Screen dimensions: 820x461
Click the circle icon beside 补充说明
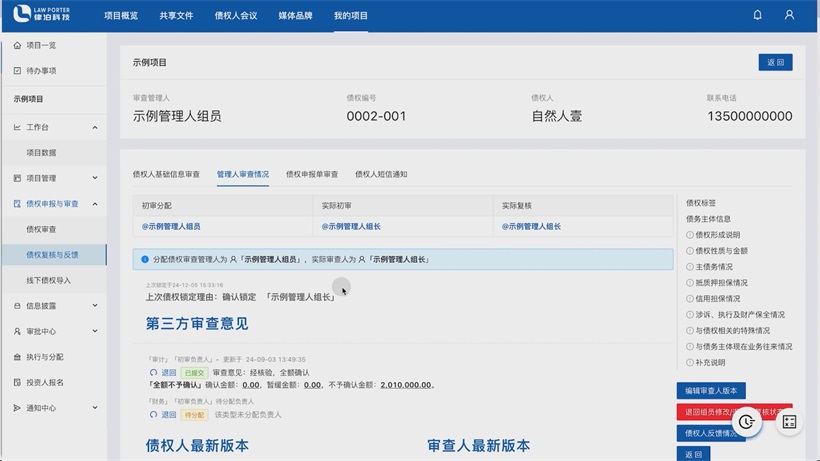click(690, 363)
